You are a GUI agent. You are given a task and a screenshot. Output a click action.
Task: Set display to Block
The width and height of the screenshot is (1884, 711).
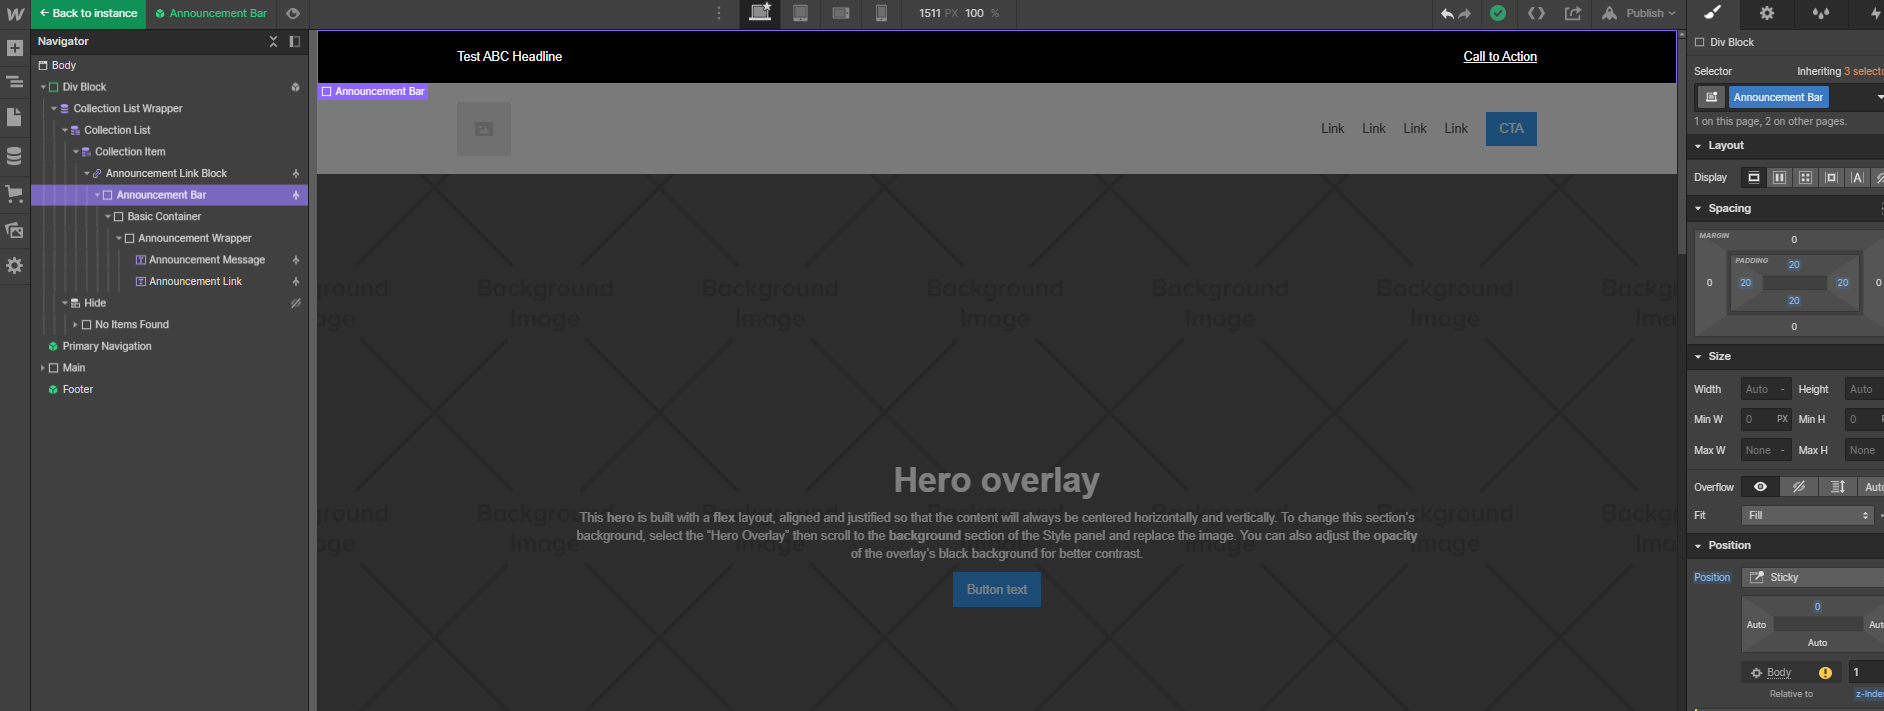point(1753,177)
